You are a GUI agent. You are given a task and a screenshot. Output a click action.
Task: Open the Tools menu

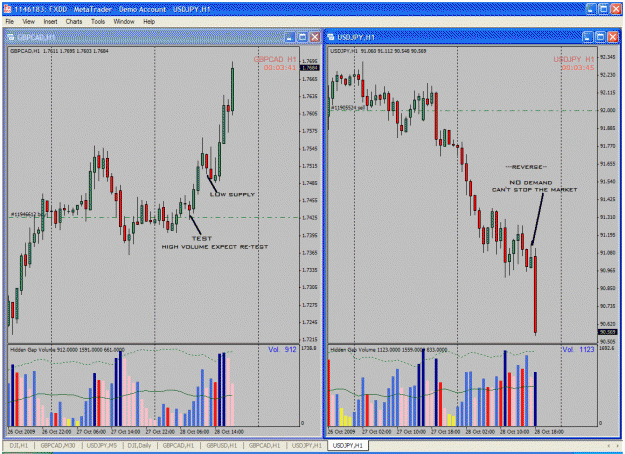coord(98,22)
